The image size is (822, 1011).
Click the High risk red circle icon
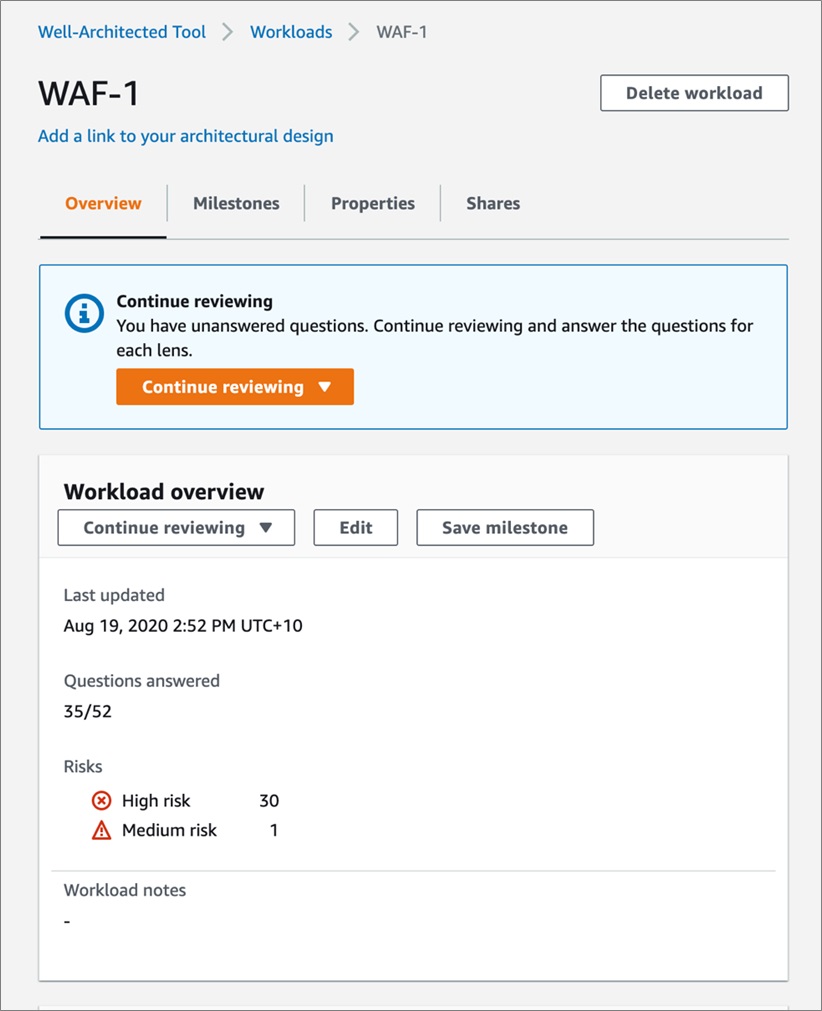[101, 801]
